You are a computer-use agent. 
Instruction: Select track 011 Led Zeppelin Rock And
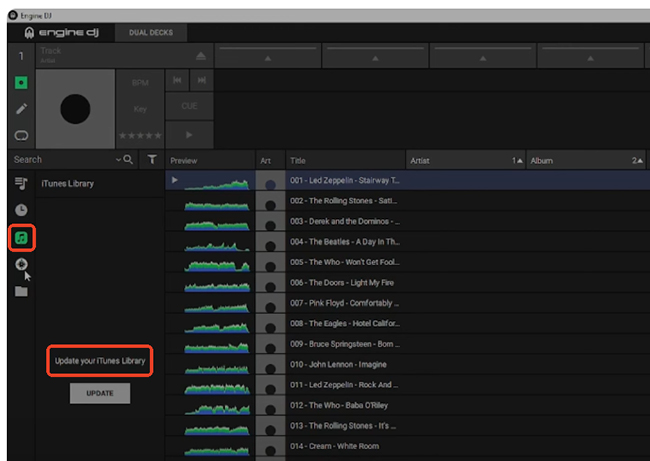click(407, 385)
